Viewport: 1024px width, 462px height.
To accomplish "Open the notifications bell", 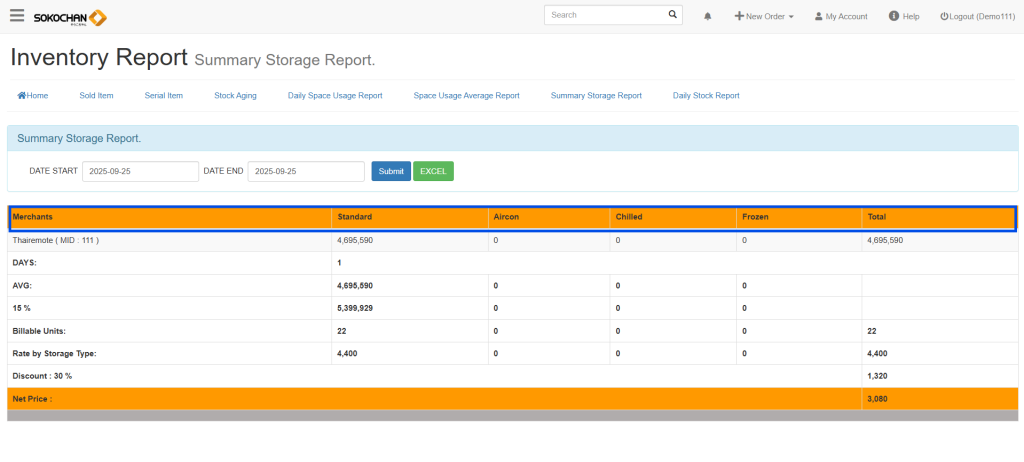I will pos(708,17).
